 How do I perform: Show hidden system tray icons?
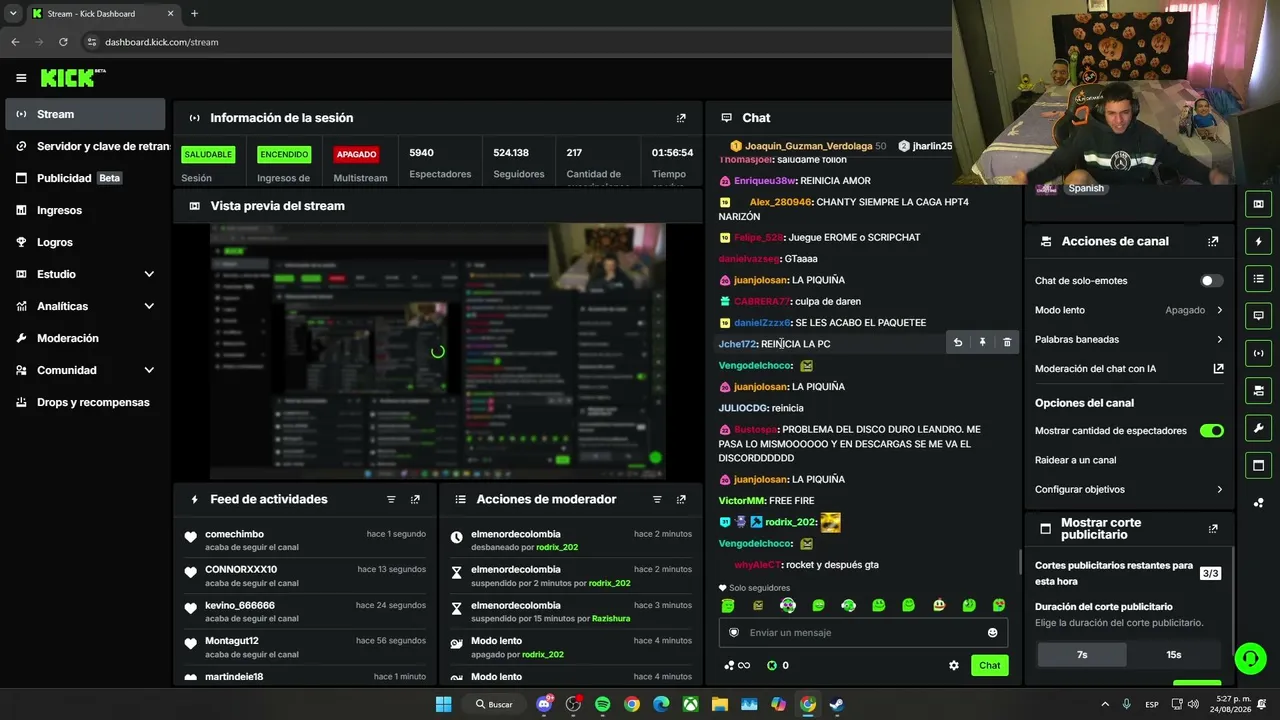pyautogui.click(x=1105, y=704)
